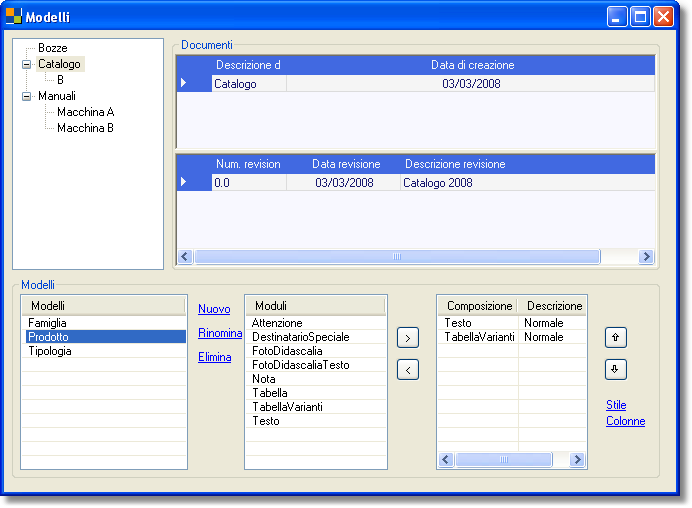692x508 pixels.
Task: Select Testo in the Moduli list
Action: [316, 421]
